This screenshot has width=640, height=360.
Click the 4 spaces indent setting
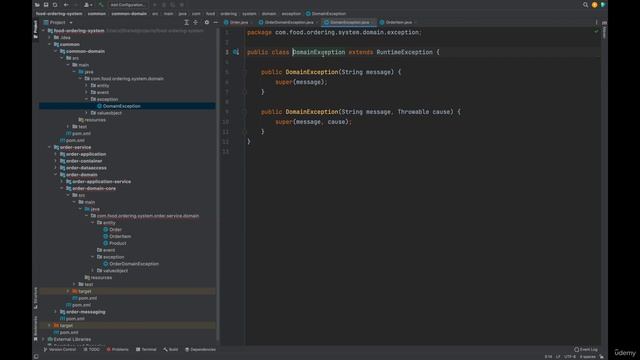(x=588, y=356)
